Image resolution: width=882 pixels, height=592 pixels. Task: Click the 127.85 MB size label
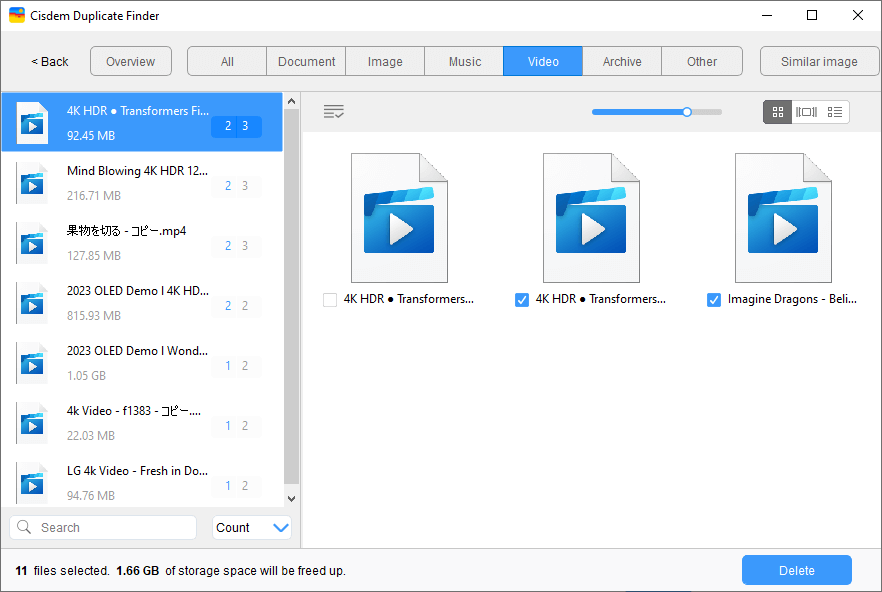coord(94,256)
